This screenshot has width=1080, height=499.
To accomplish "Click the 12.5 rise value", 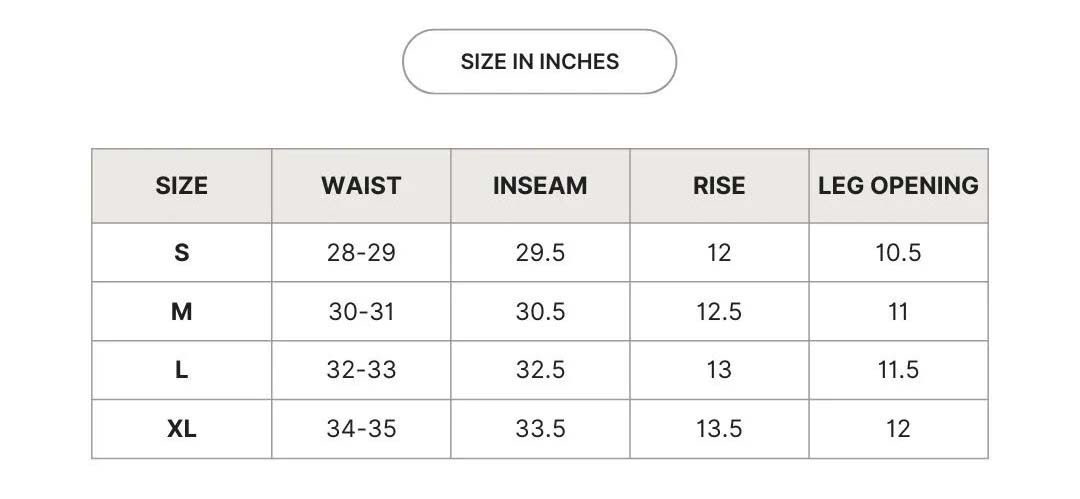I will 719,312.
